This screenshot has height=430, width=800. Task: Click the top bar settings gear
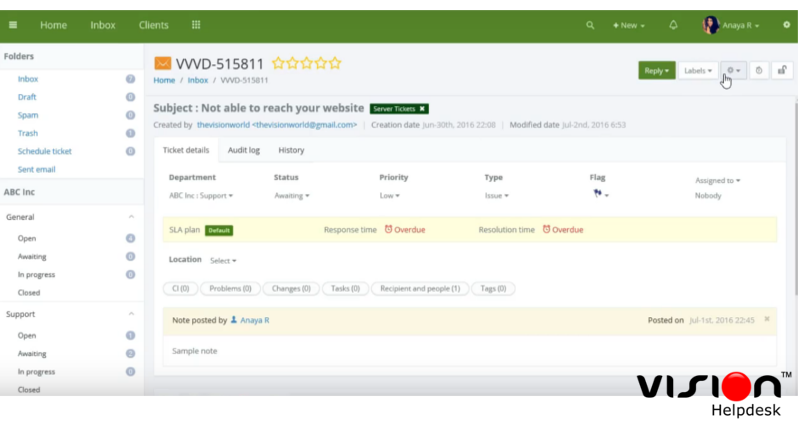click(786, 25)
